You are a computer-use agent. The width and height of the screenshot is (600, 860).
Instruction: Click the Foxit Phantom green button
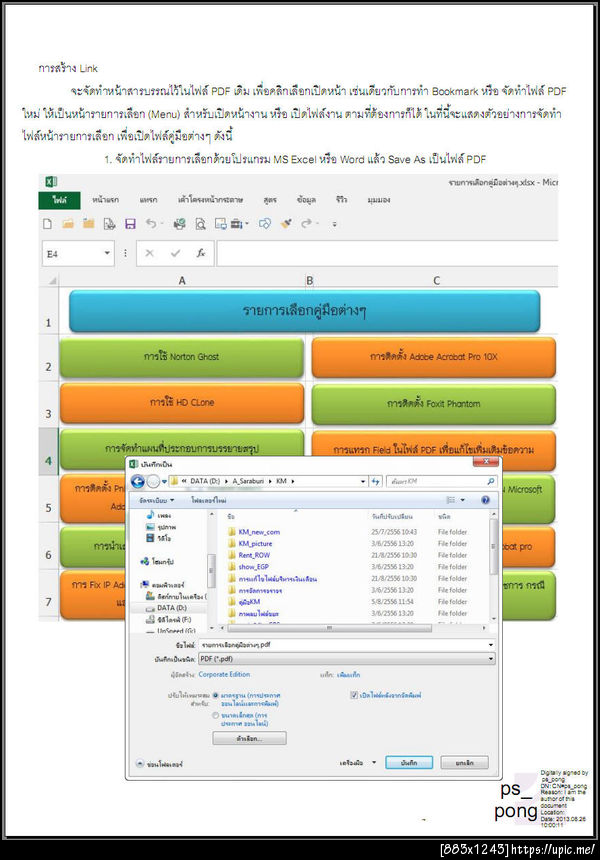pyautogui.click(x=433, y=404)
